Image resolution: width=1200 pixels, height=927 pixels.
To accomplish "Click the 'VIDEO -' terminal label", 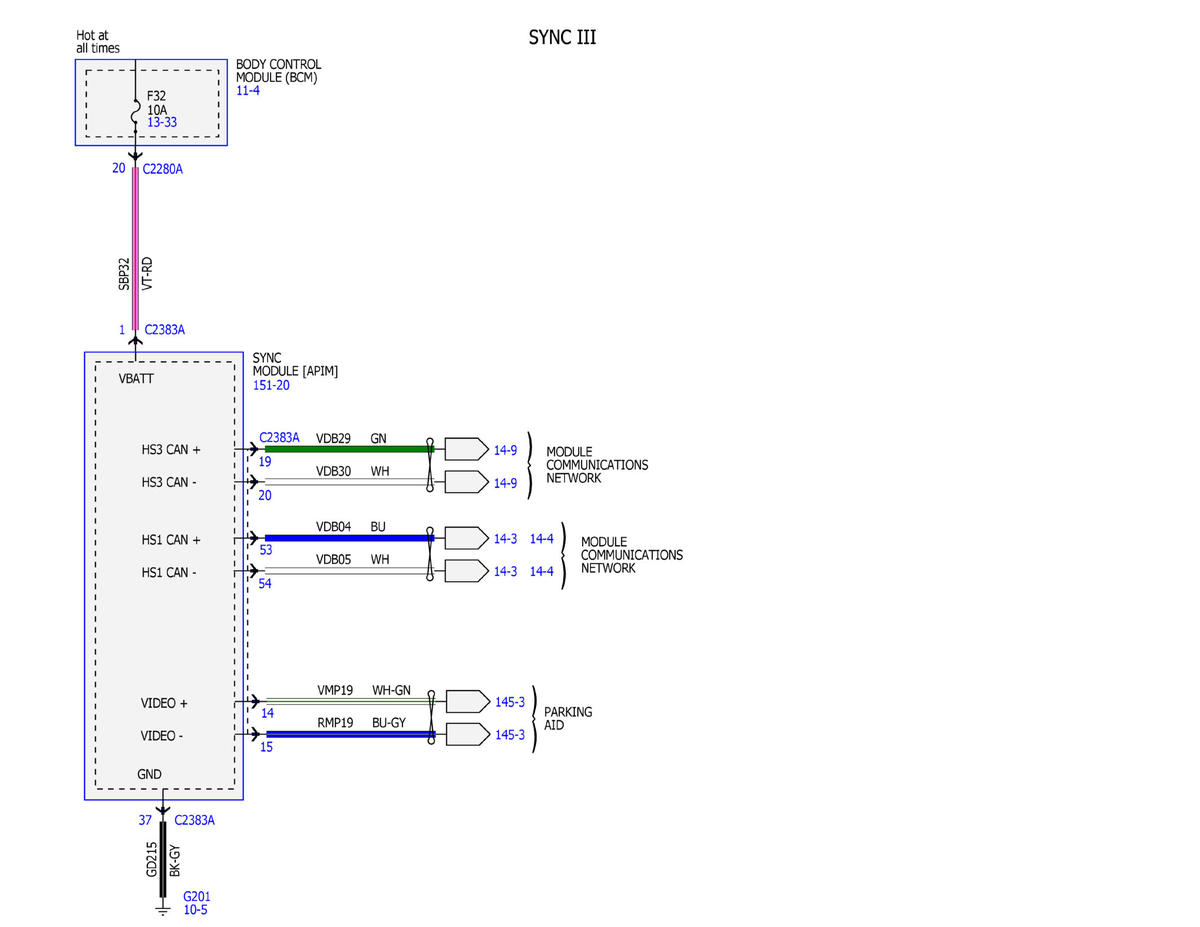I will click(x=163, y=736).
